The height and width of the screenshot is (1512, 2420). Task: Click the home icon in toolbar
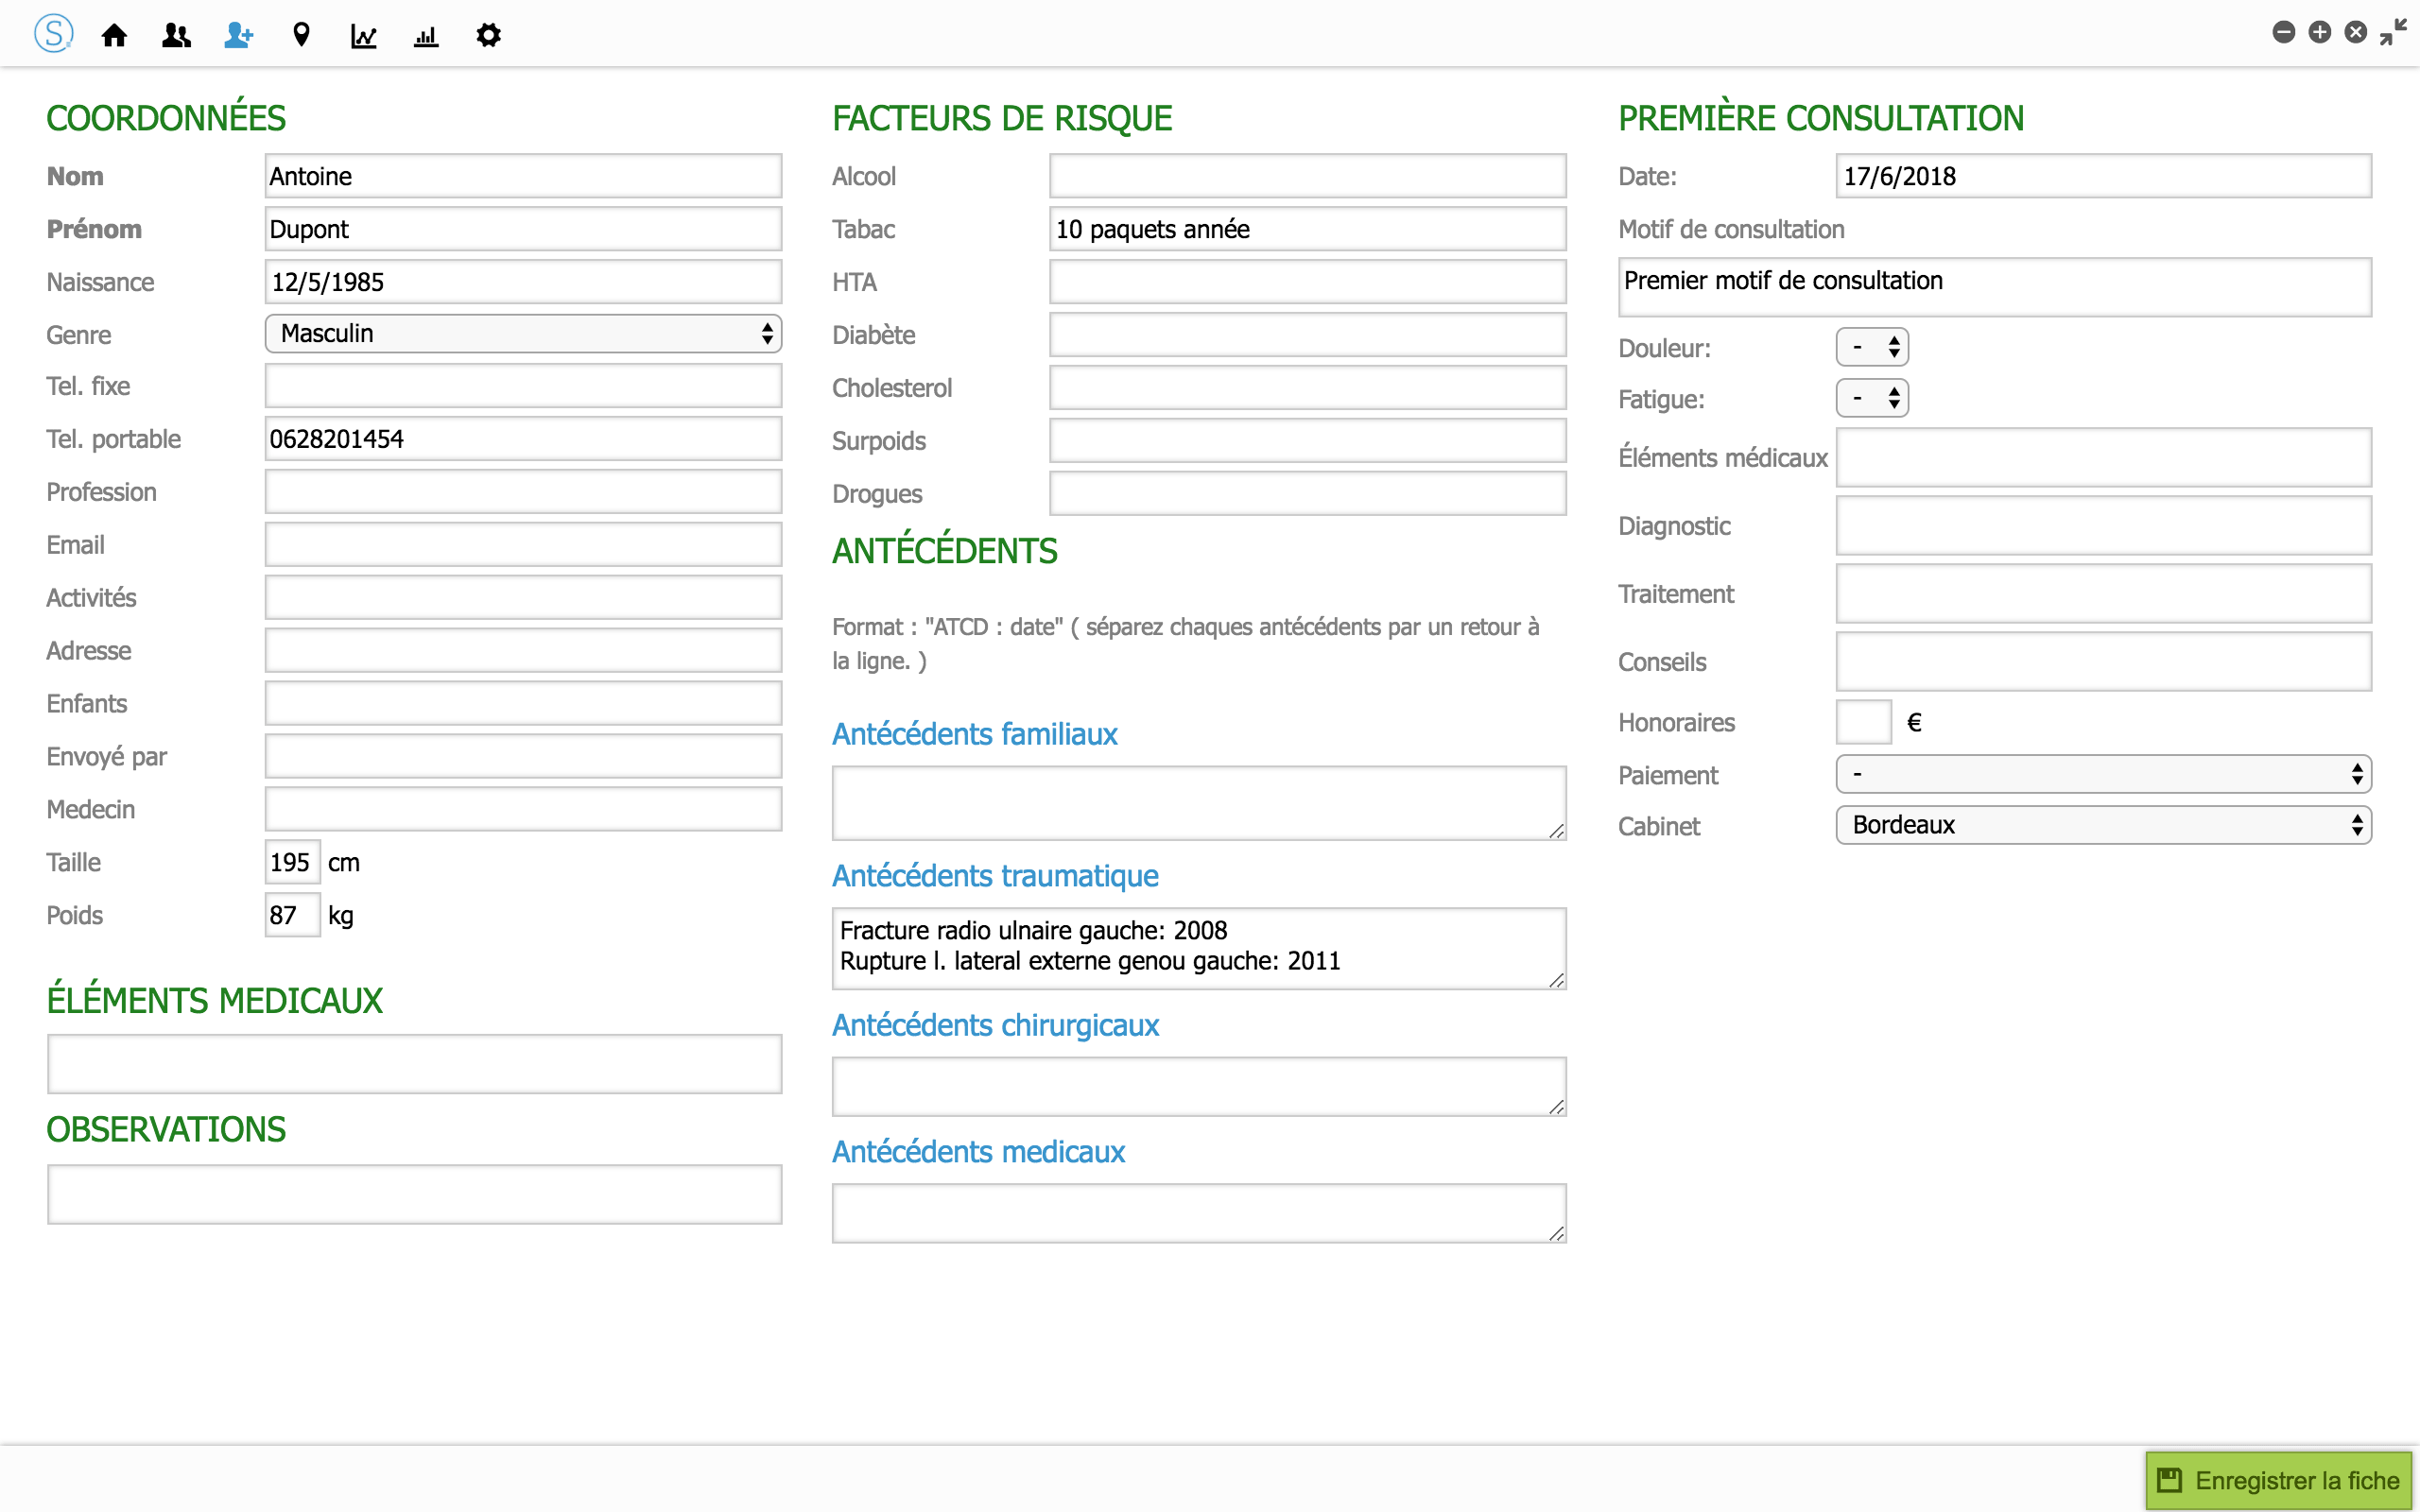tap(114, 36)
